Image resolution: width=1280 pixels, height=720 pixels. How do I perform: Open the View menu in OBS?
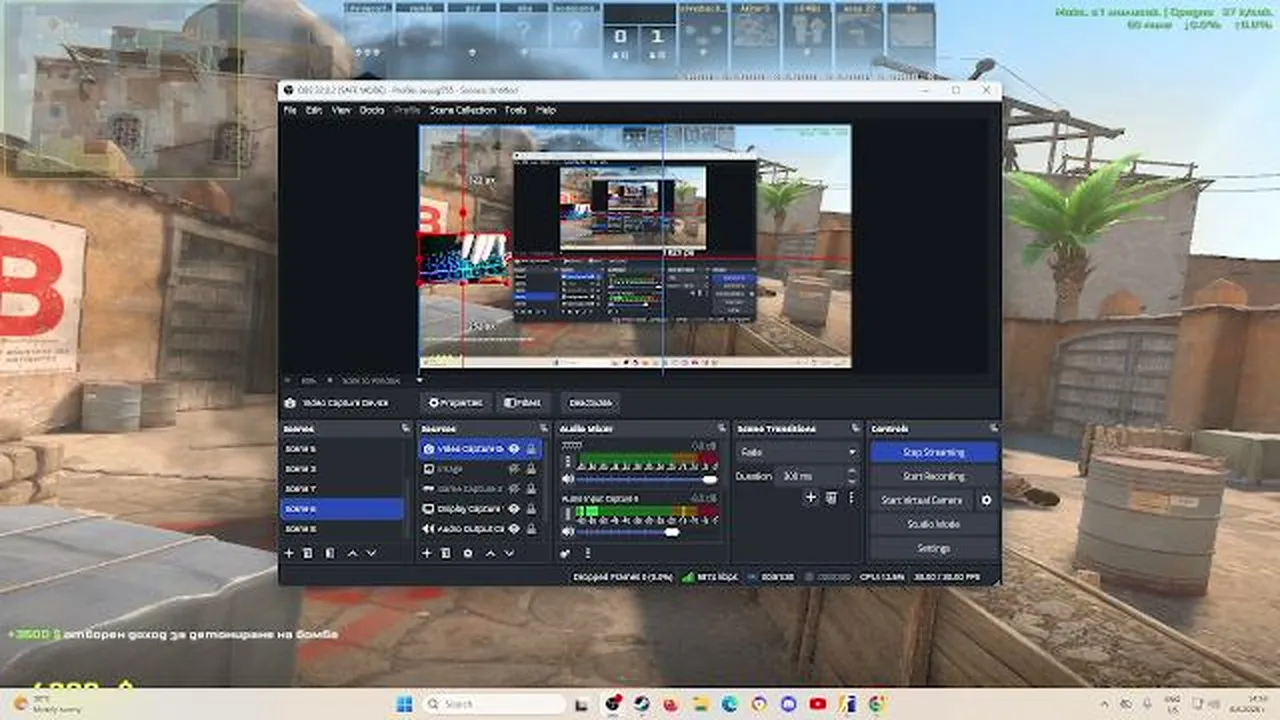tap(341, 110)
